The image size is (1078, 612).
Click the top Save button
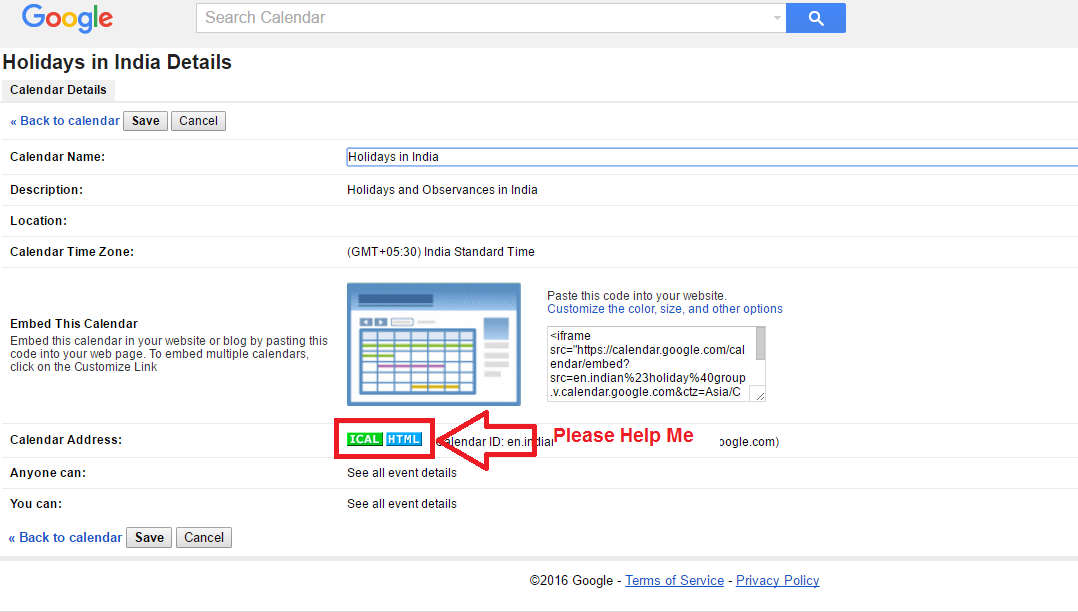point(146,121)
